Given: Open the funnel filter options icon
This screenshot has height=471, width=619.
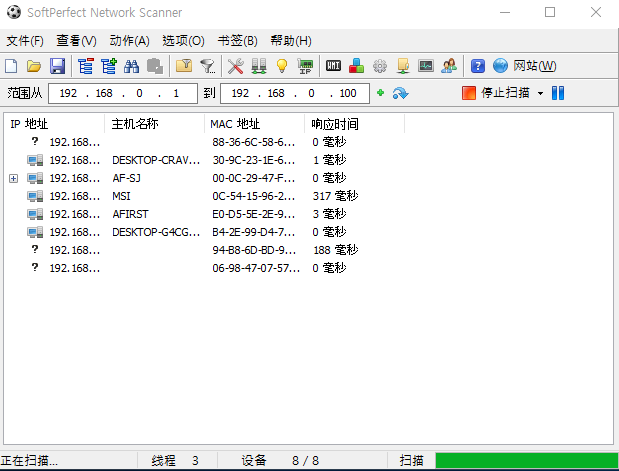Looking at the screenshot, I should 207,66.
